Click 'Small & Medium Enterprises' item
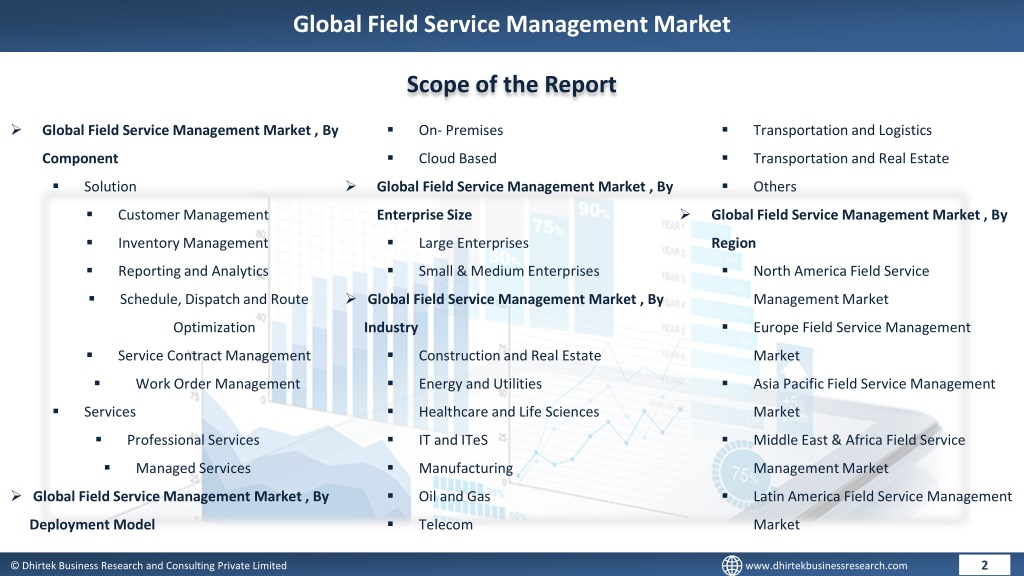 pos(509,271)
